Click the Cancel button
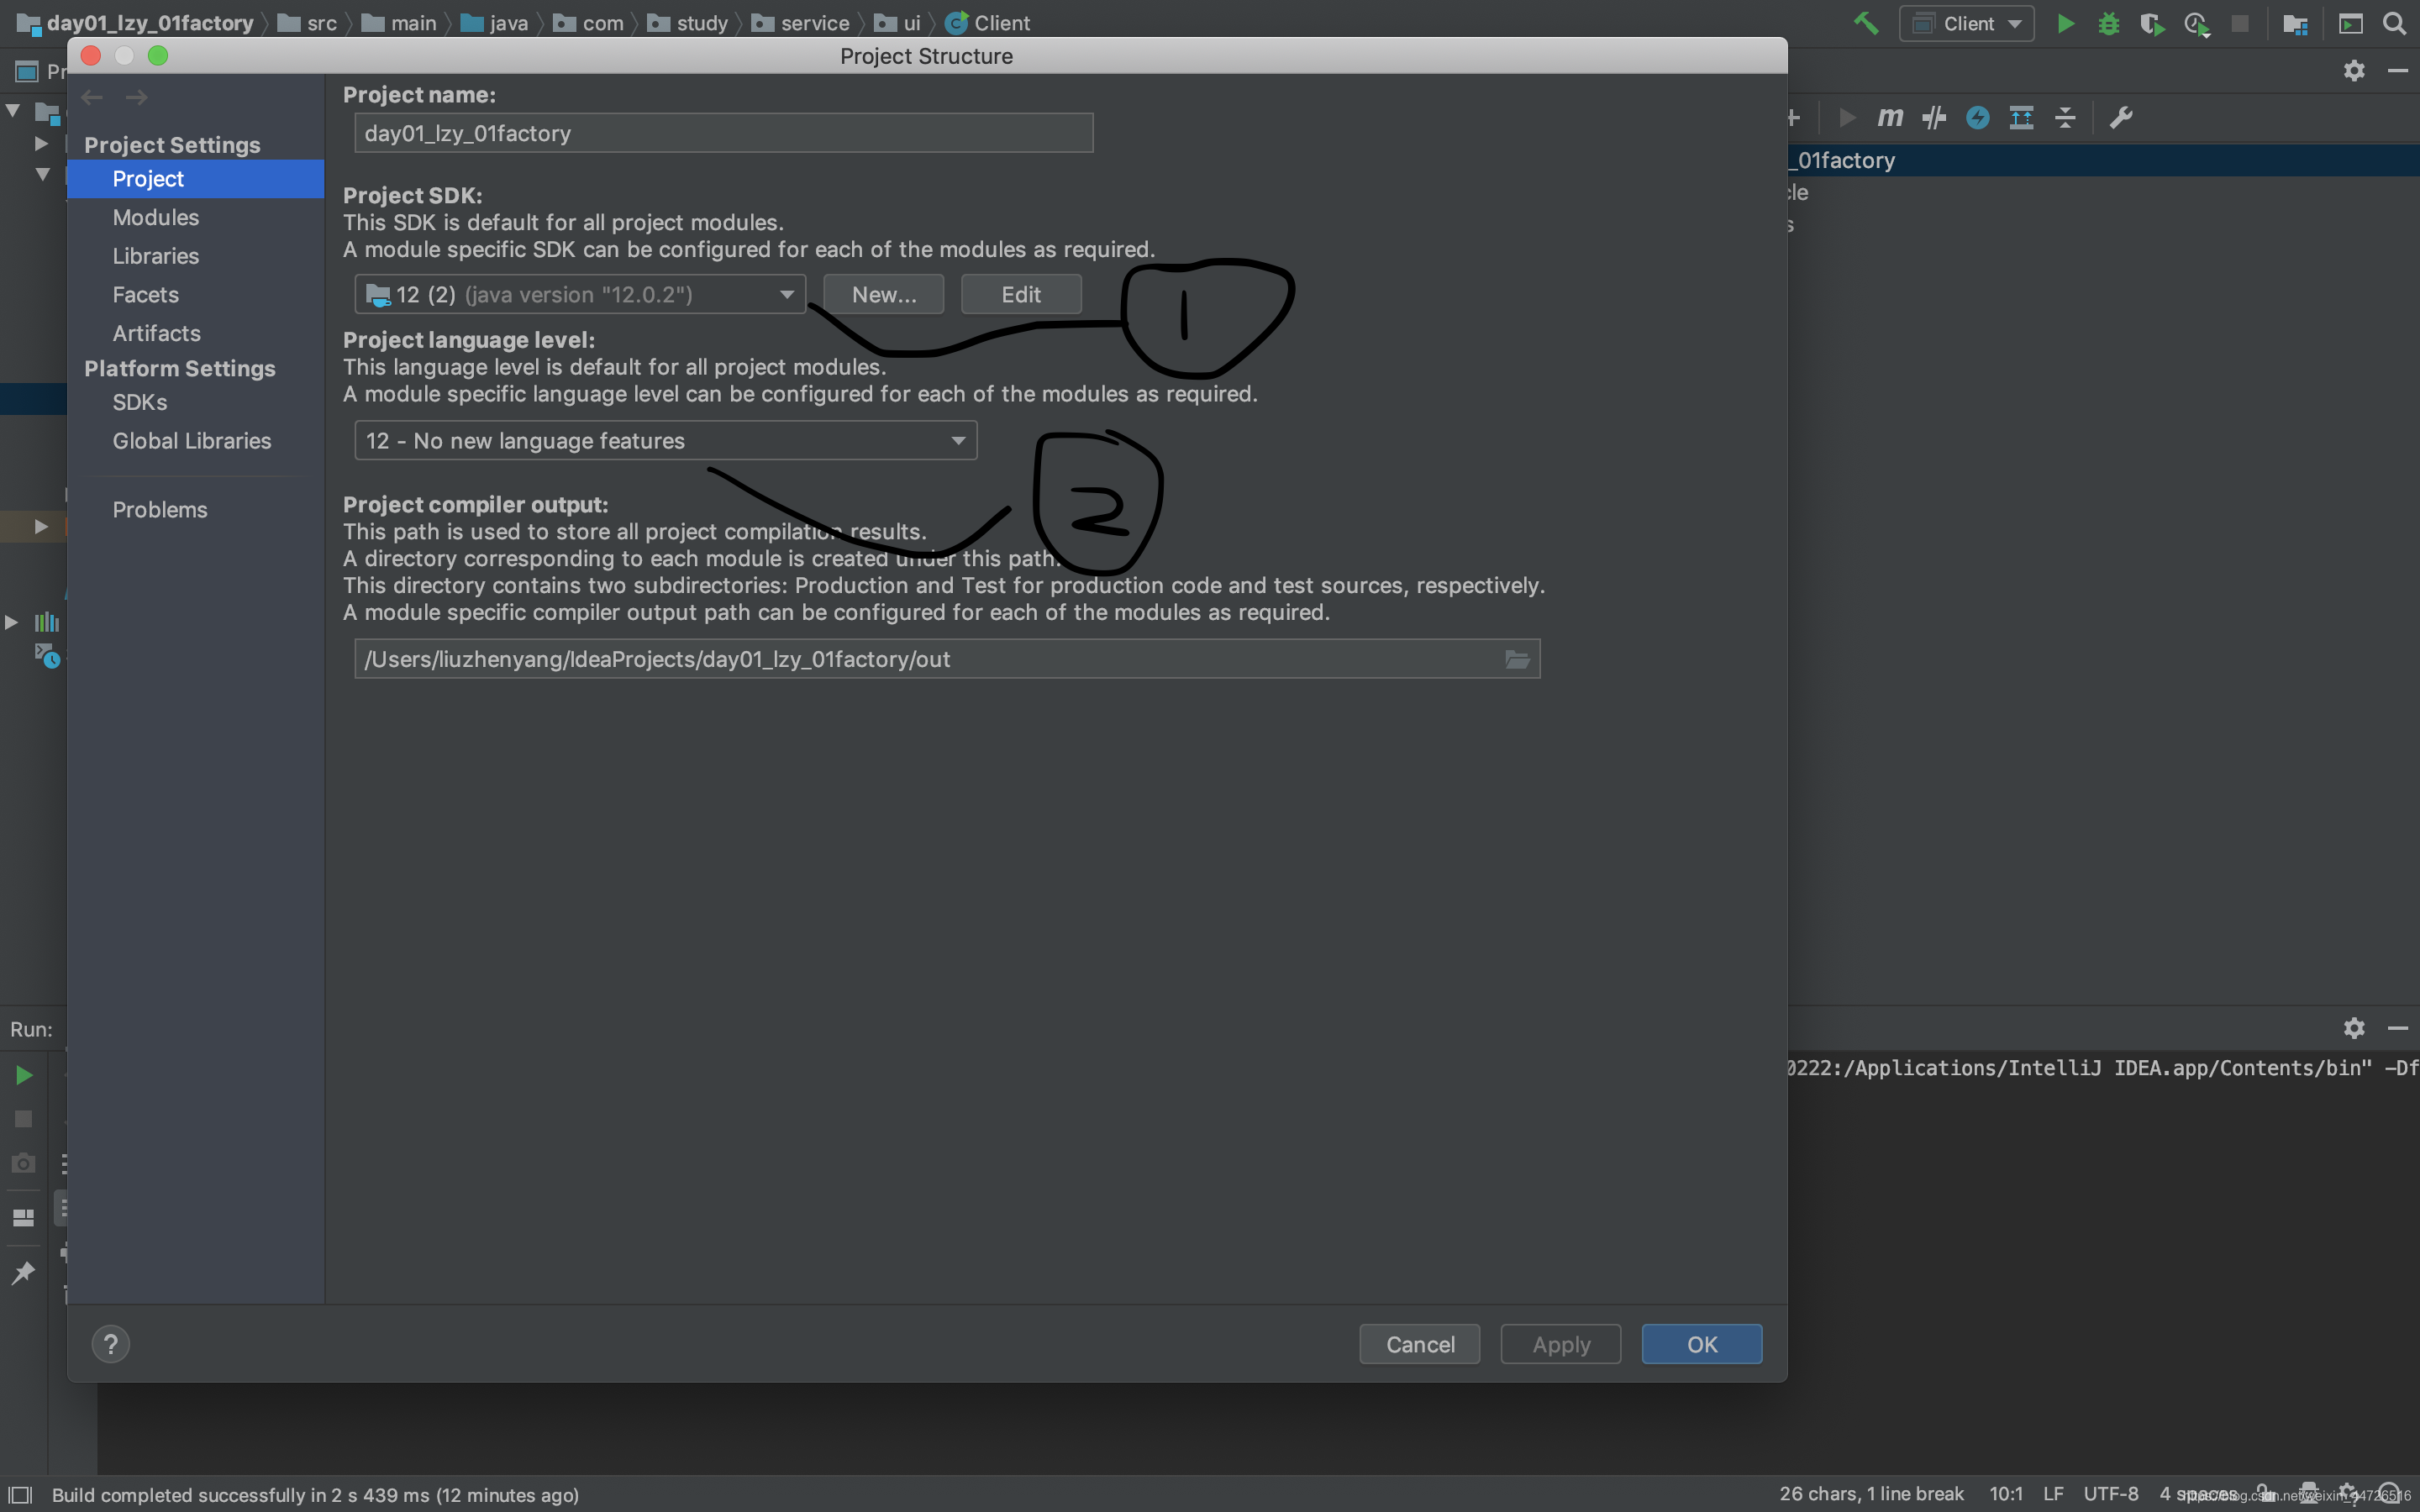 pos(1420,1344)
